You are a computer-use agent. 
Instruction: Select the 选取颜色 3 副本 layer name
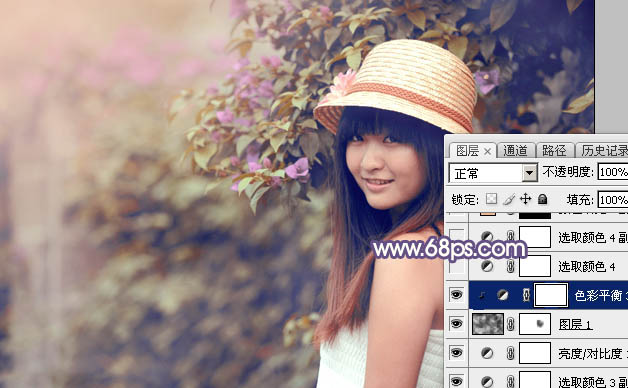pyautogui.click(x=593, y=382)
